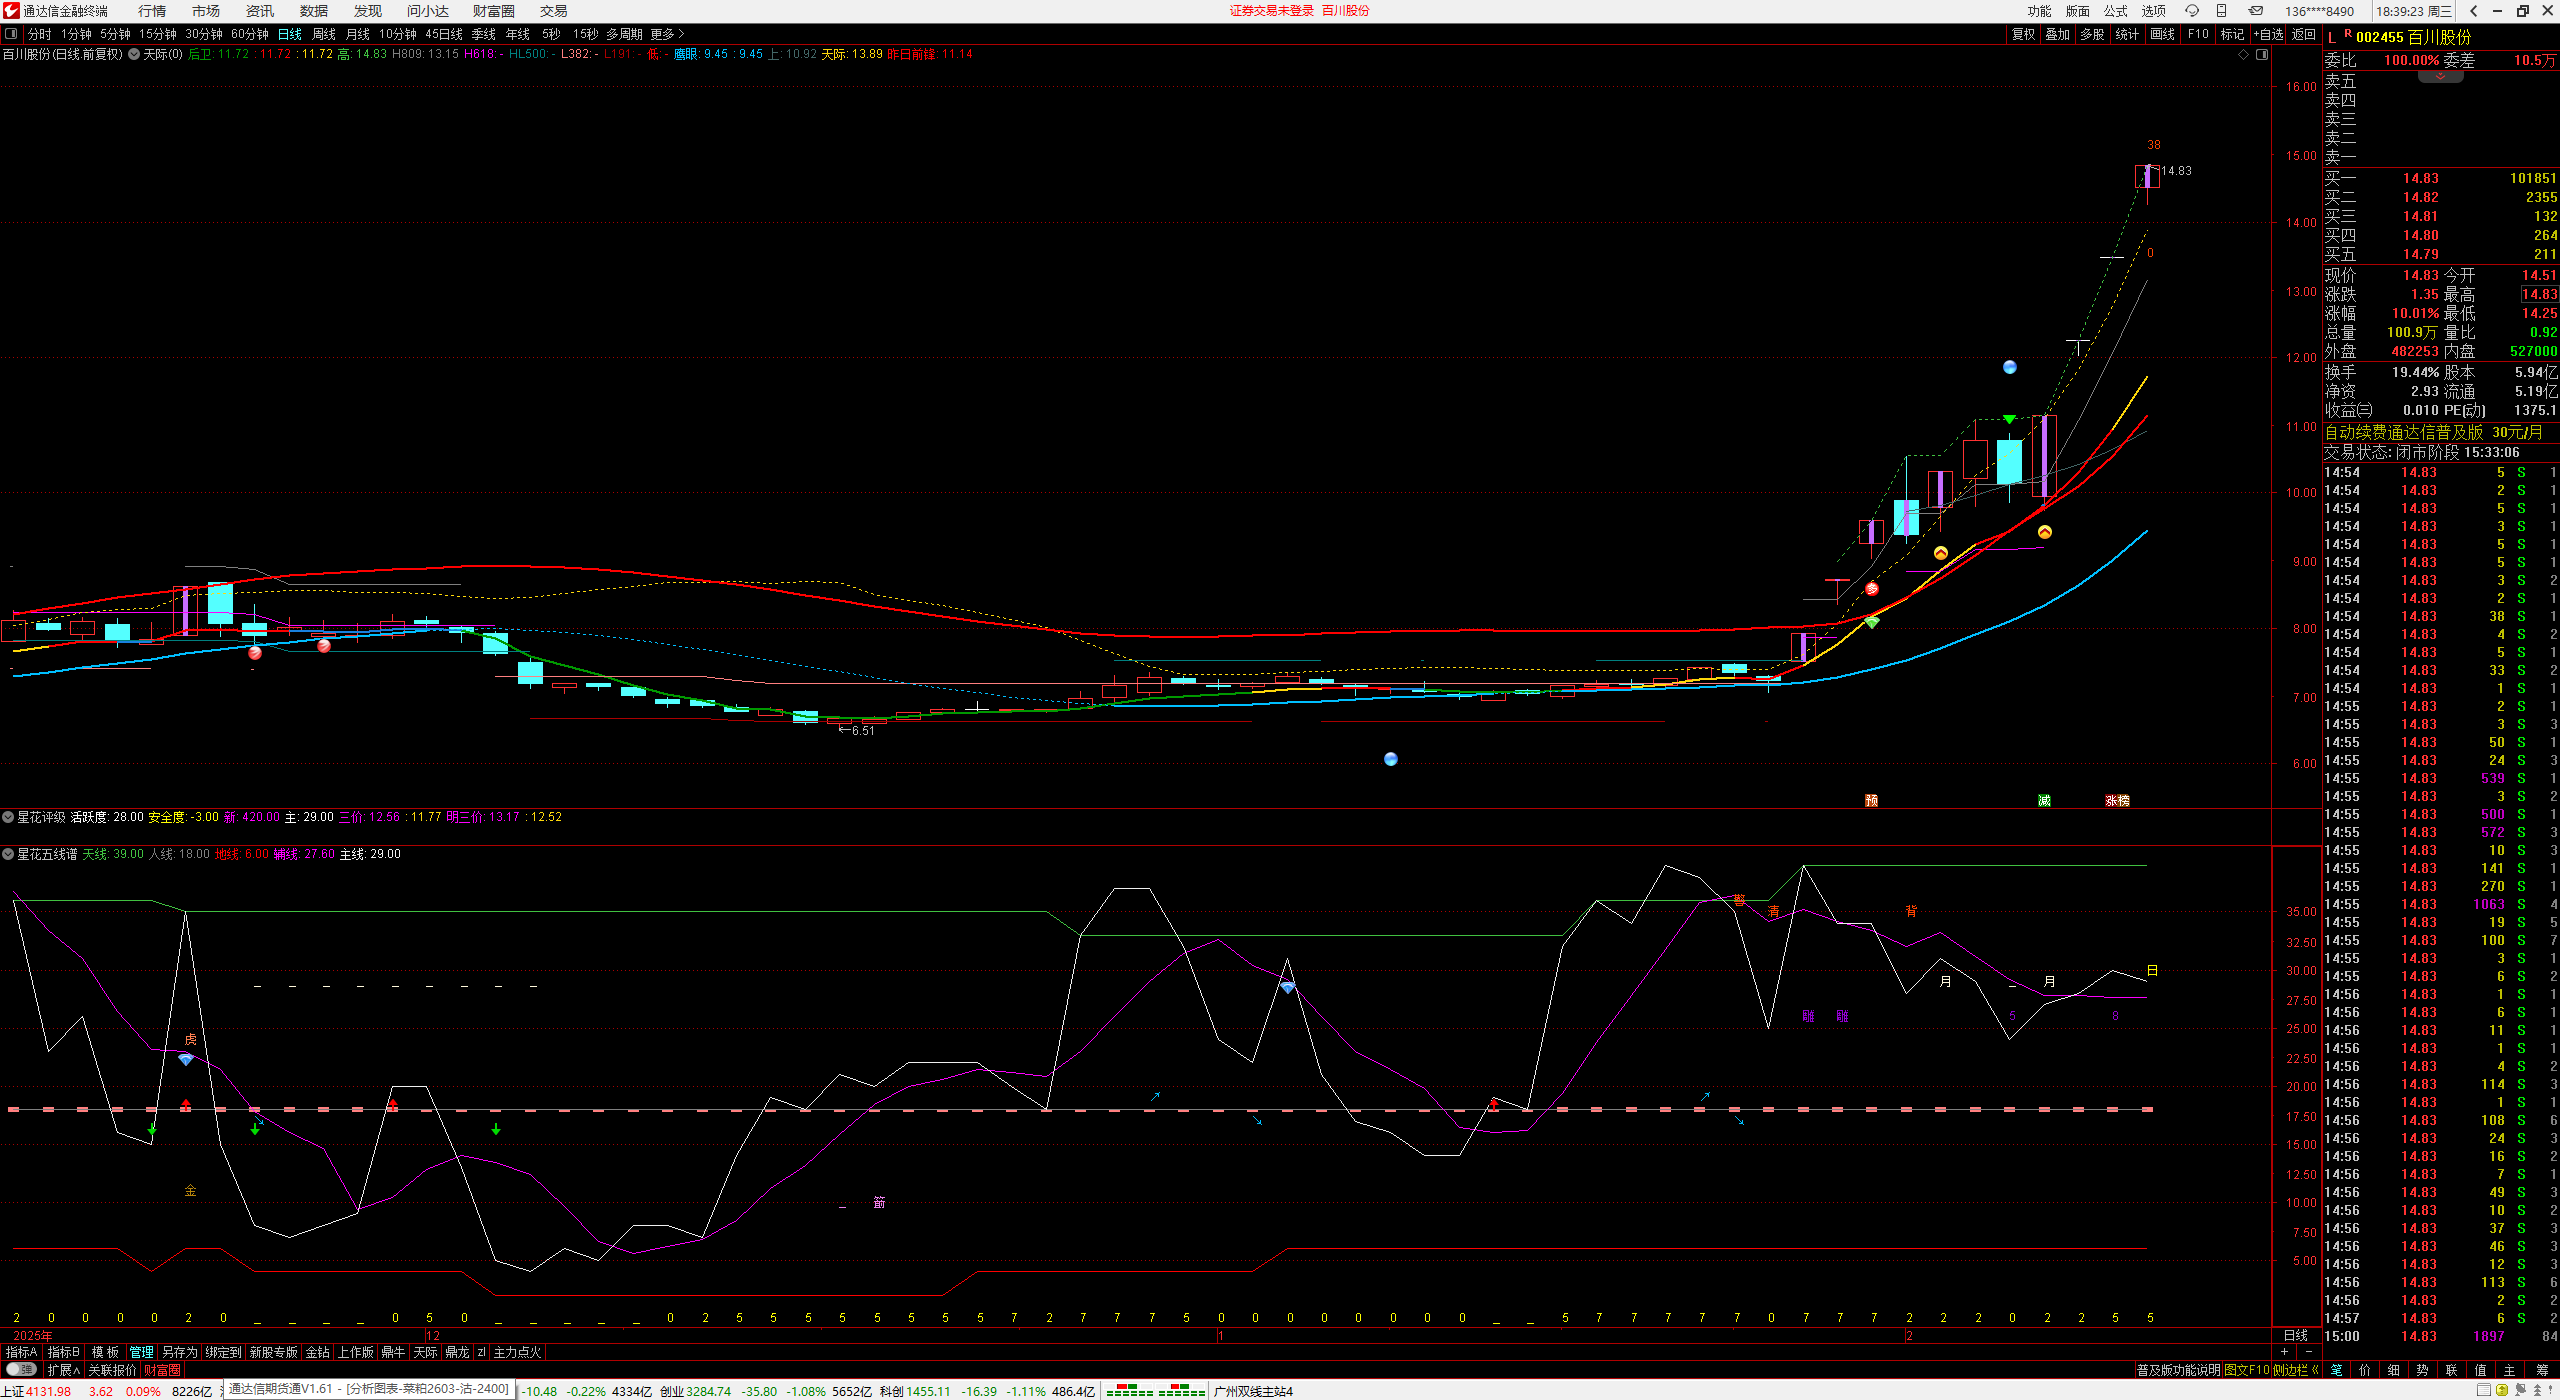
Task: Click the zoom-in plus button under 日线
Action: tap(2284, 1352)
